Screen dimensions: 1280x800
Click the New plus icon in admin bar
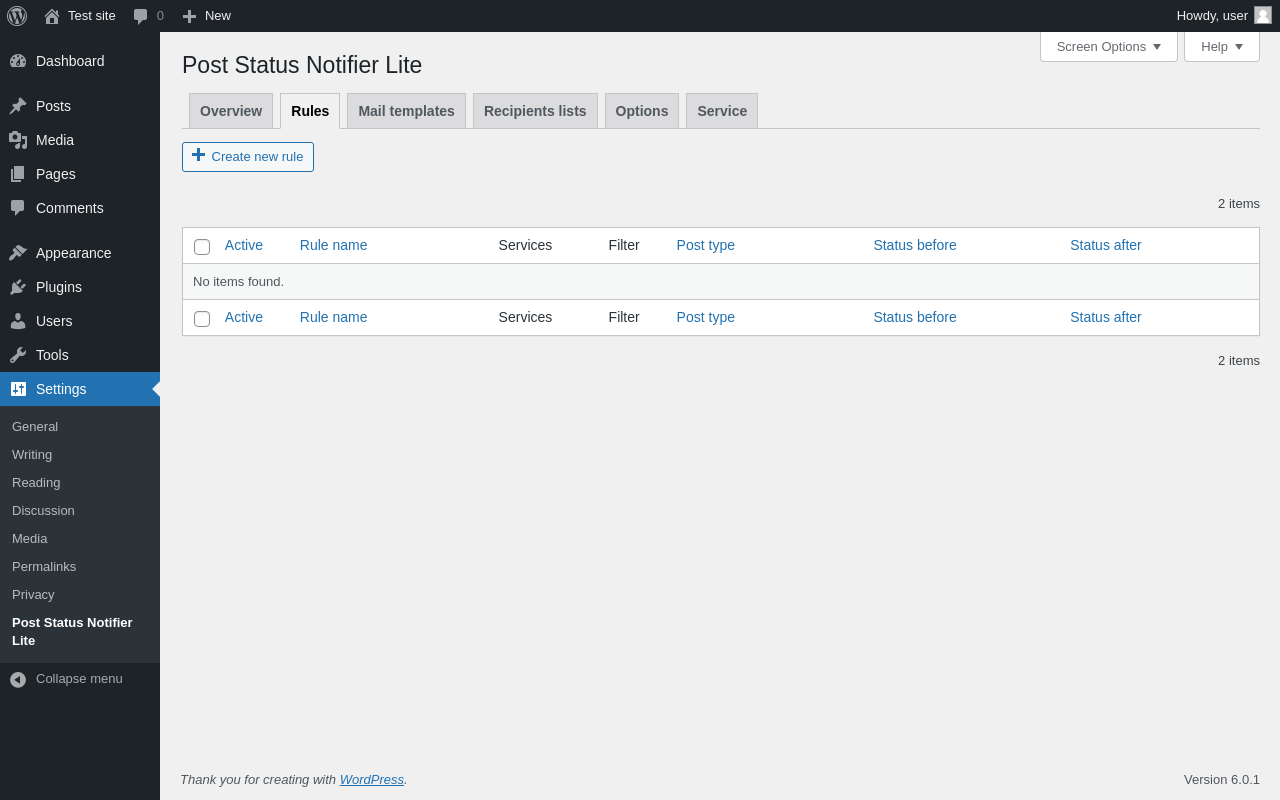coord(189,16)
